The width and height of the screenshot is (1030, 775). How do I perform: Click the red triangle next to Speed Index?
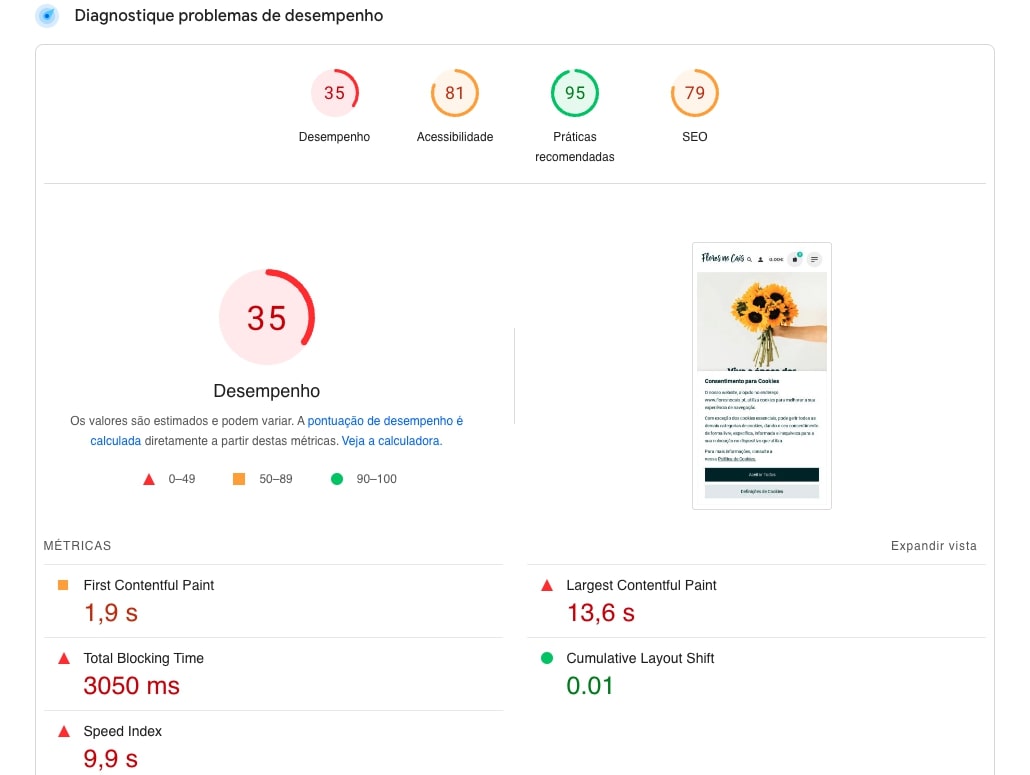tap(63, 731)
